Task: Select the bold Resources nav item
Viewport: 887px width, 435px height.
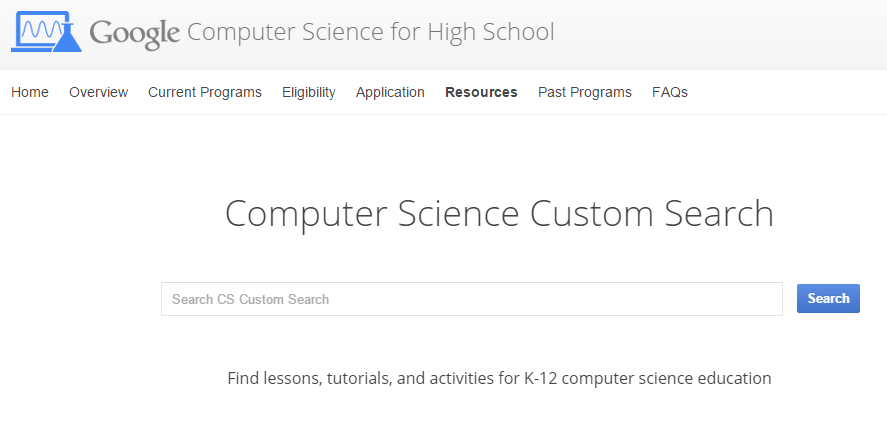Action: [x=481, y=92]
